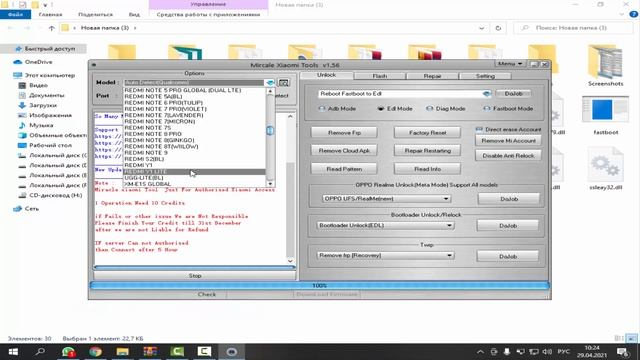The width and height of the screenshot is (640, 360).
Task: Open the Вид ribbon tab
Action: tap(134, 15)
